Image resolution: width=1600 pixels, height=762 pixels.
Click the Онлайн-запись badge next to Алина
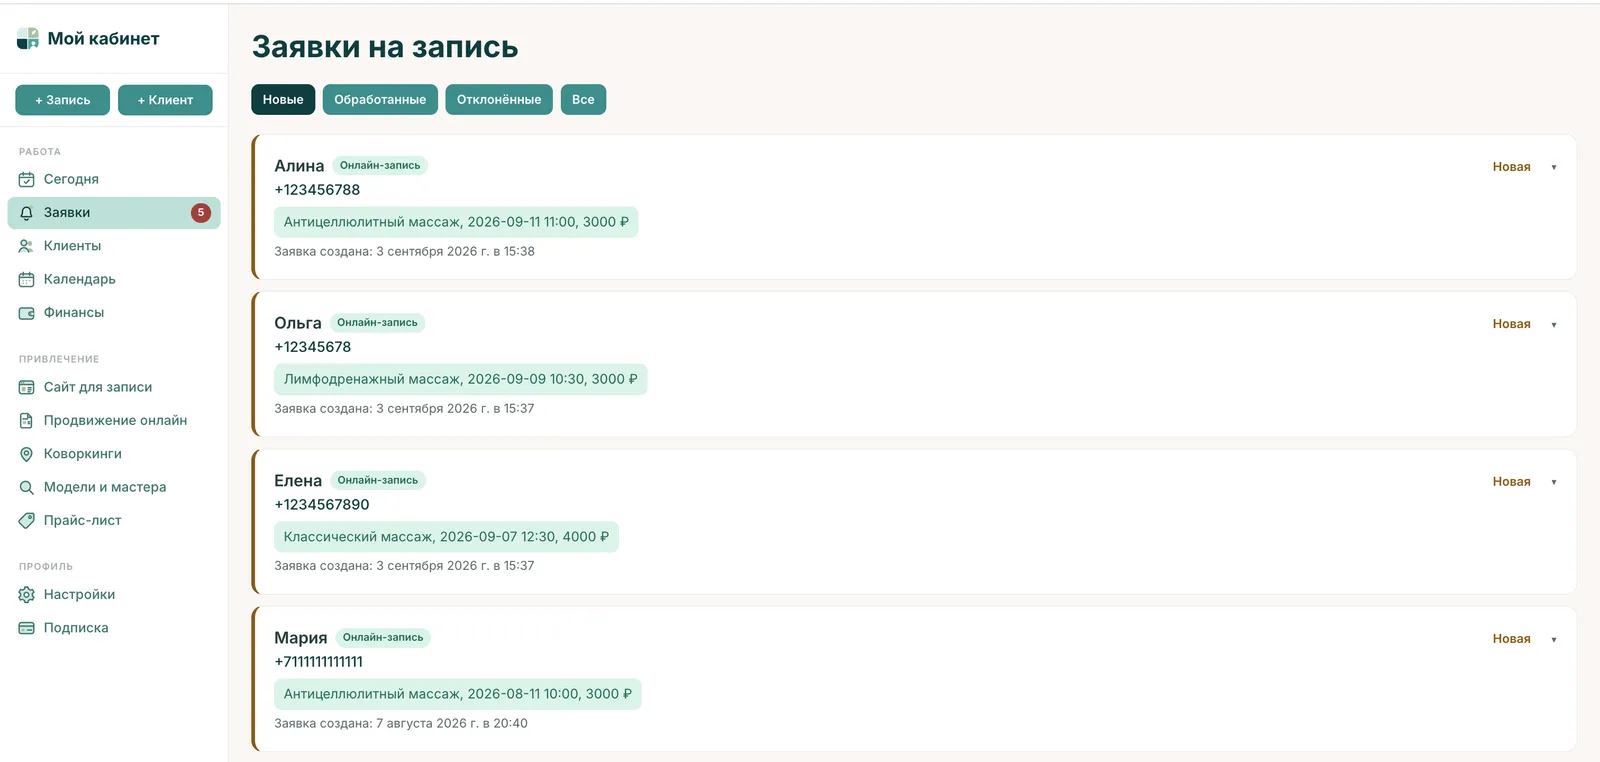pos(380,166)
